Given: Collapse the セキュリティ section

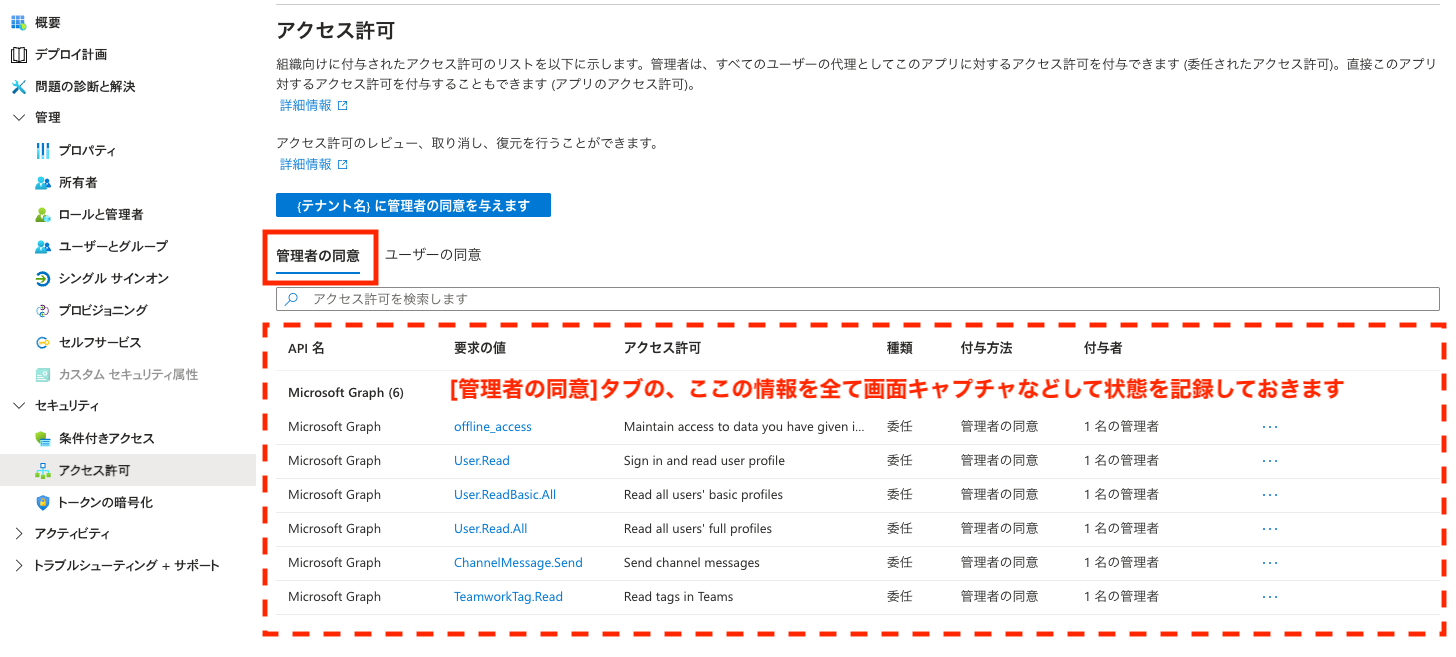Looking at the screenshot, I should click(18, 406).
